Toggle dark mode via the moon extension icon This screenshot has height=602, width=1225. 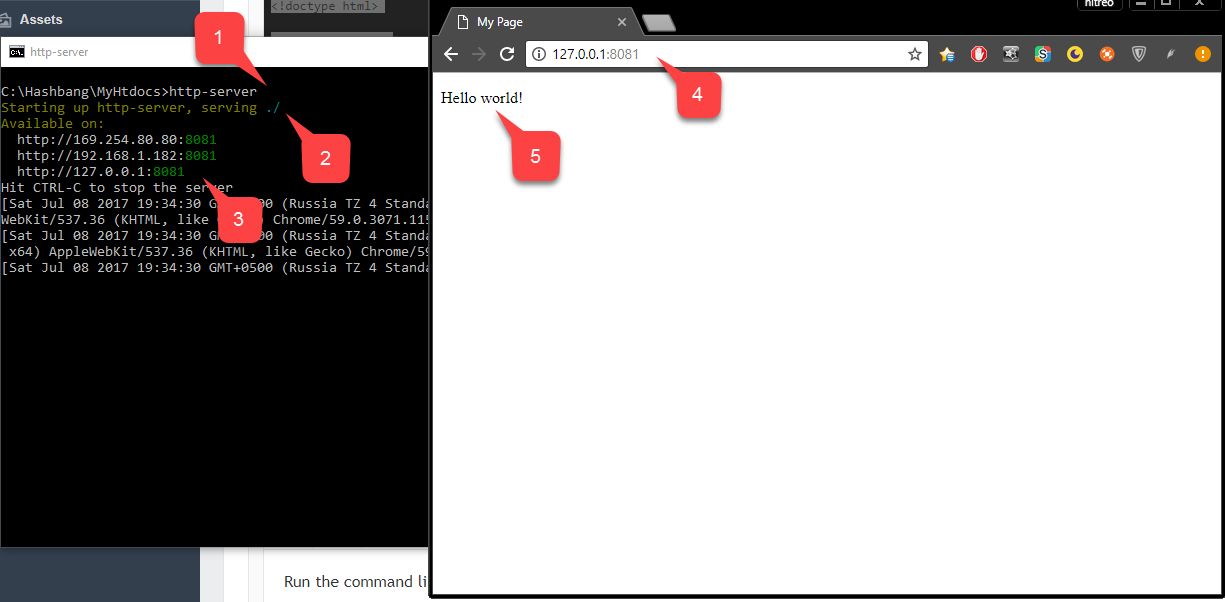click(x=1074, y=54)
